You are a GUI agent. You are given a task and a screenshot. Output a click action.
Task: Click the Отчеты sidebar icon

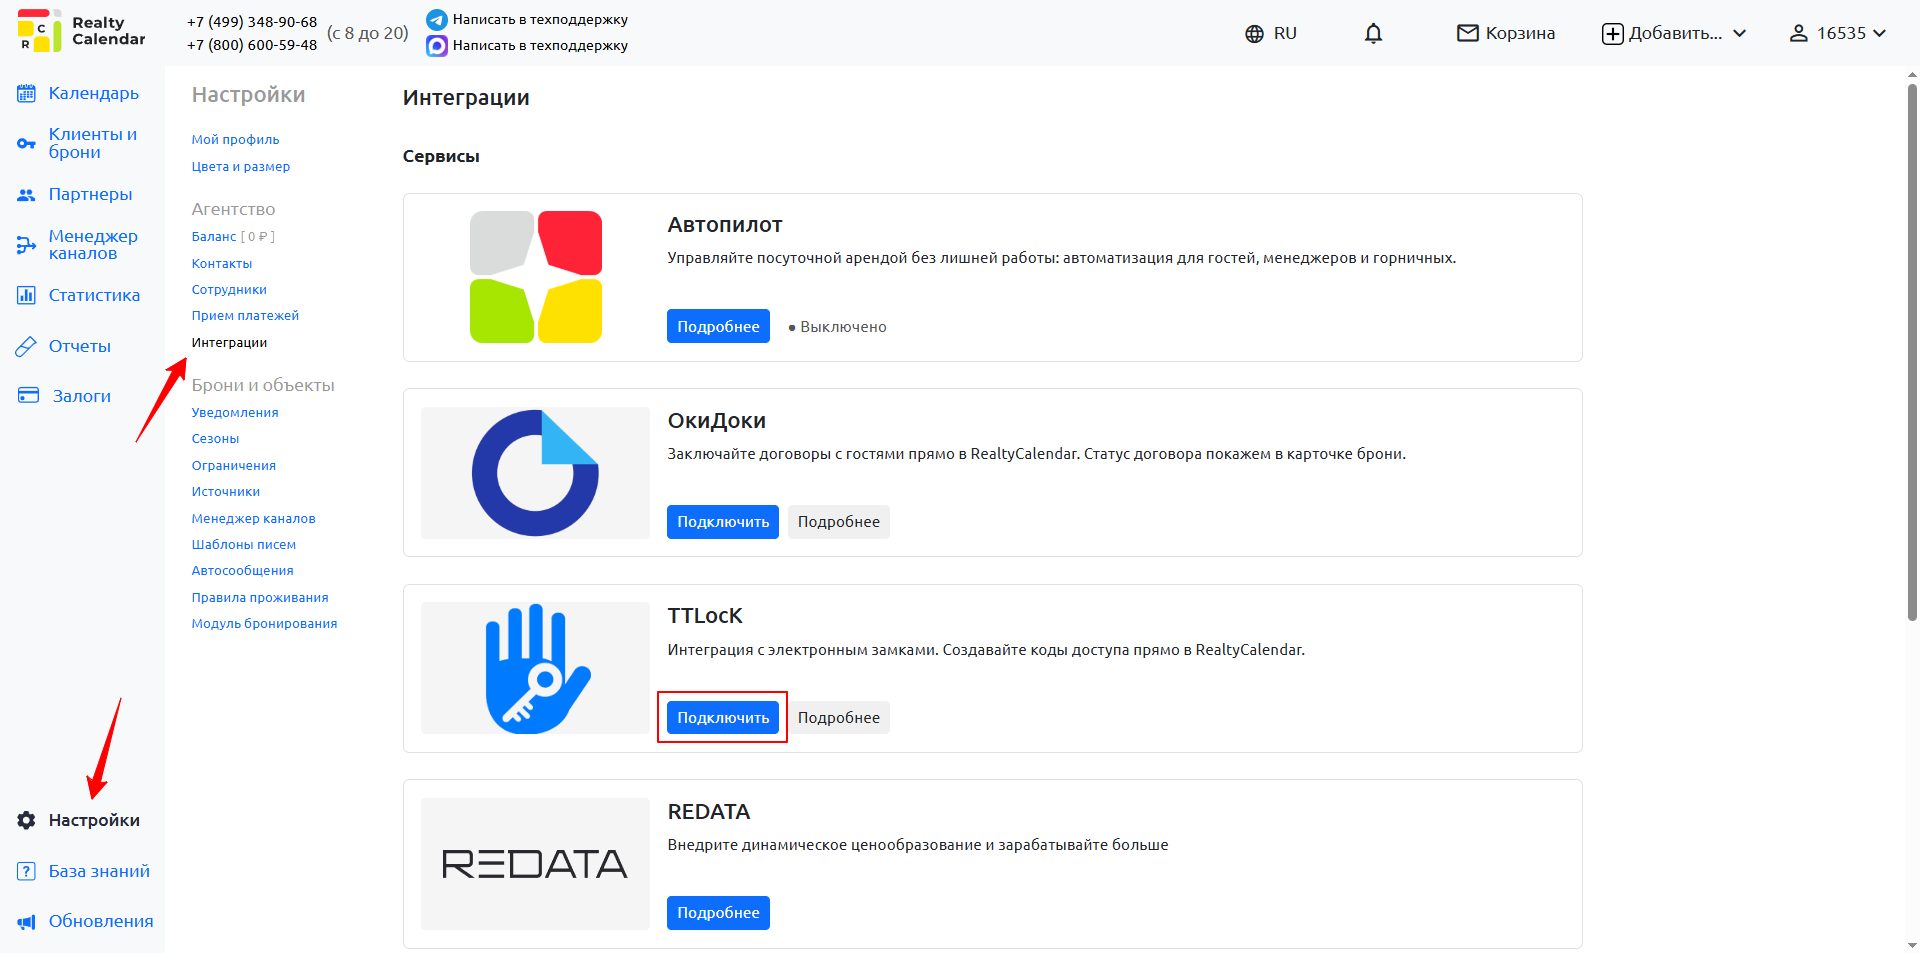[x=27, y=347]
